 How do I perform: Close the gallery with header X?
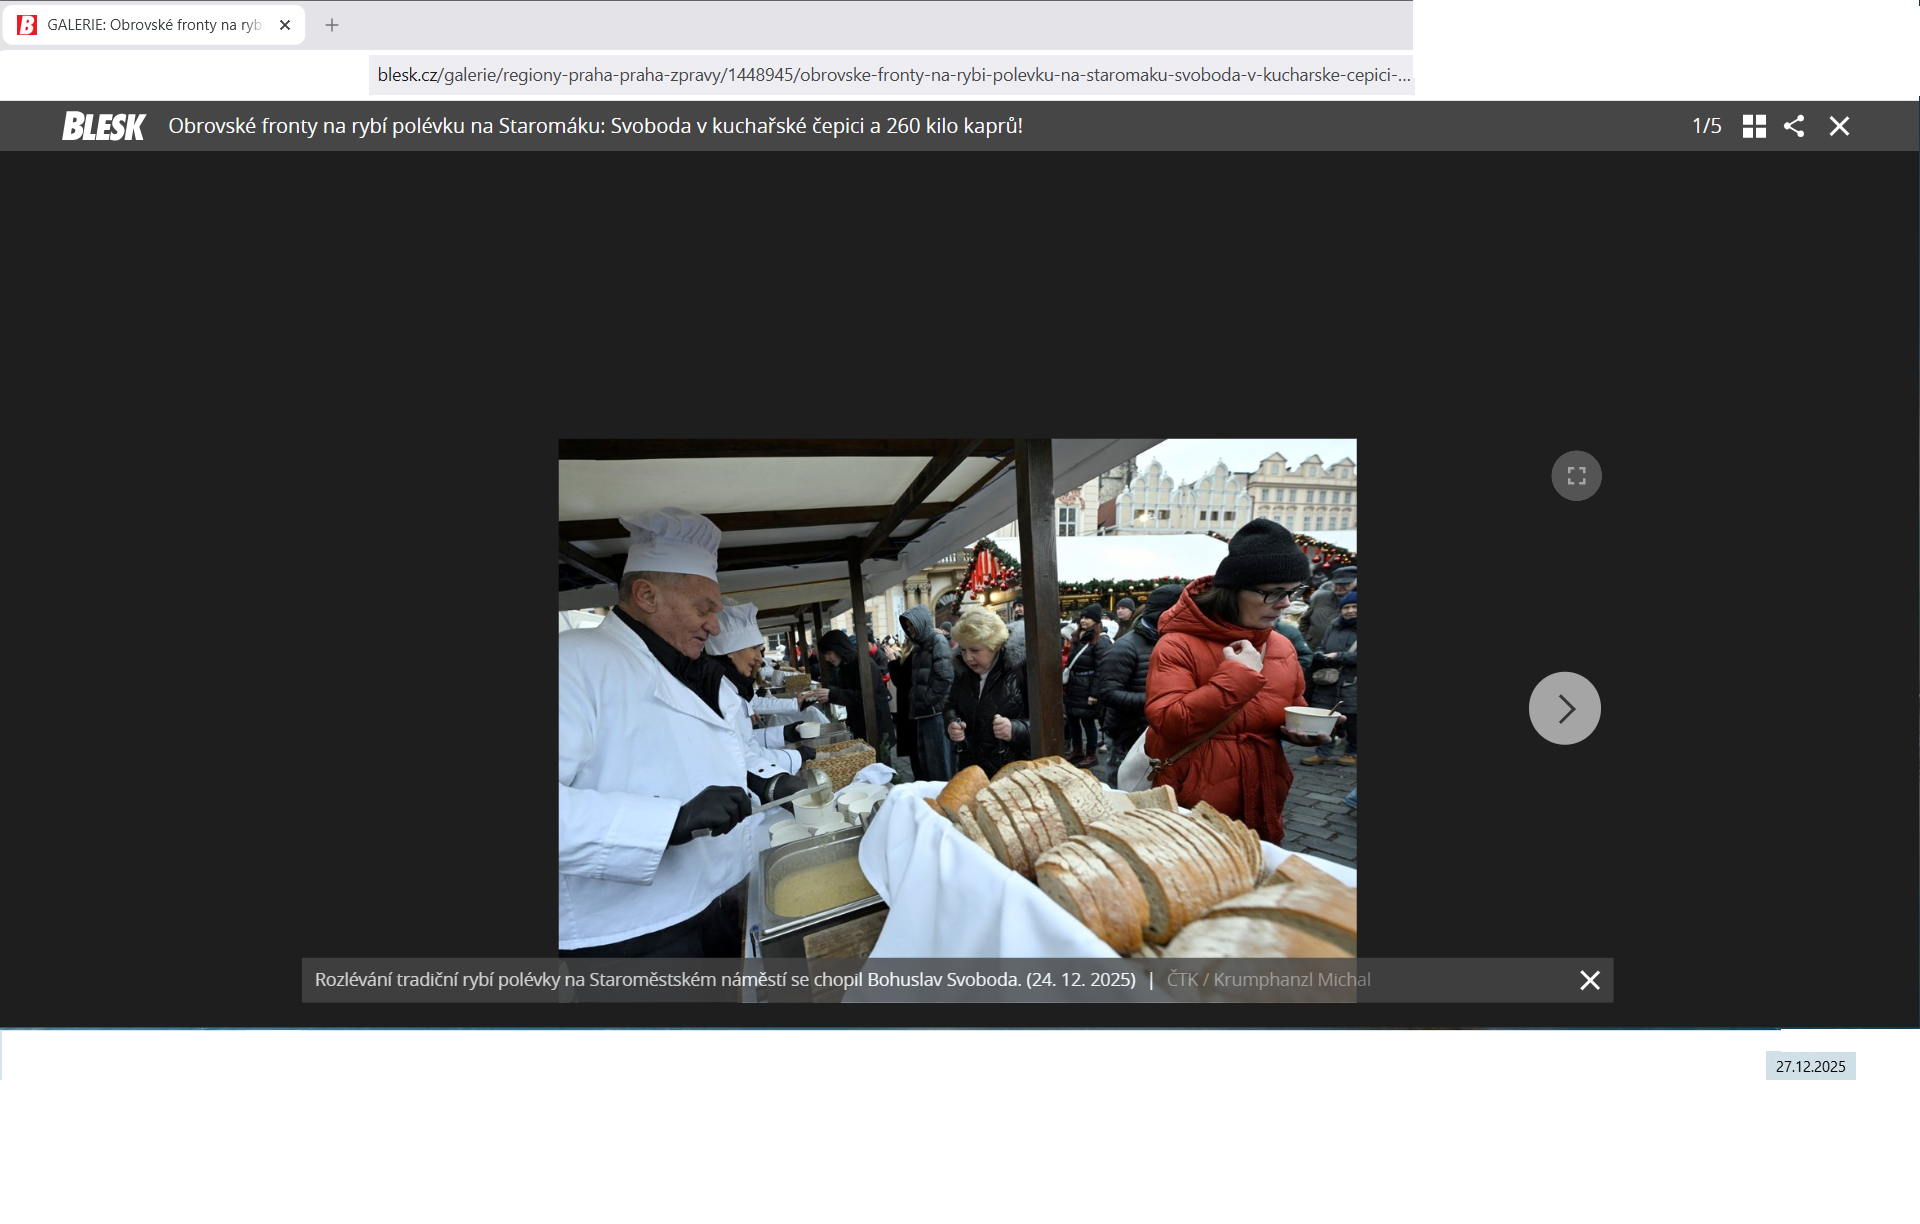click(x=1839, y=126)
